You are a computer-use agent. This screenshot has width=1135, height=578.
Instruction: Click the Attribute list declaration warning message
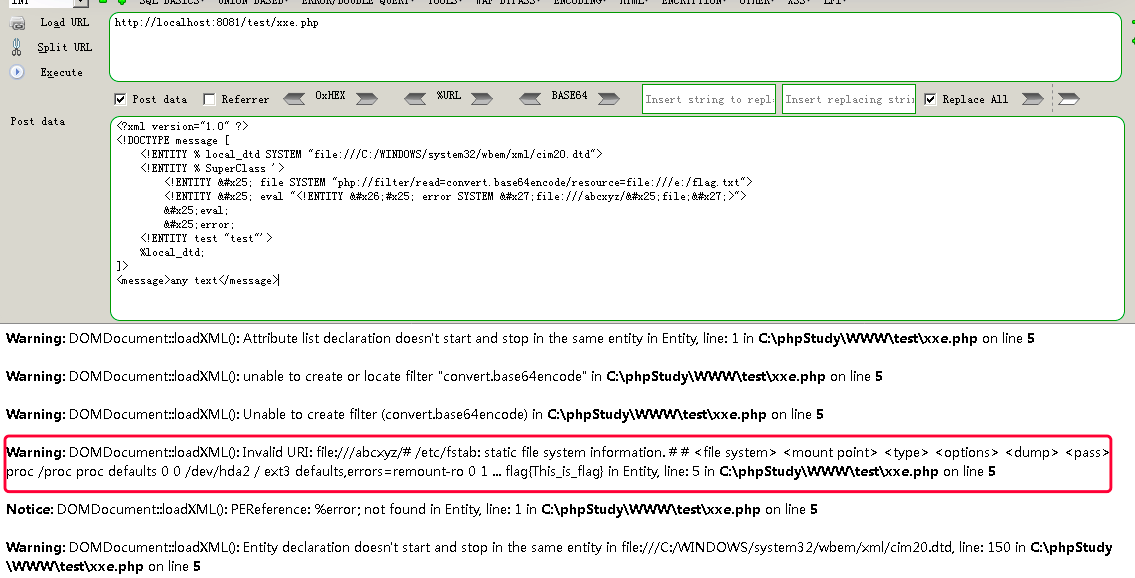pyautogui.click(x=520, y=339)
